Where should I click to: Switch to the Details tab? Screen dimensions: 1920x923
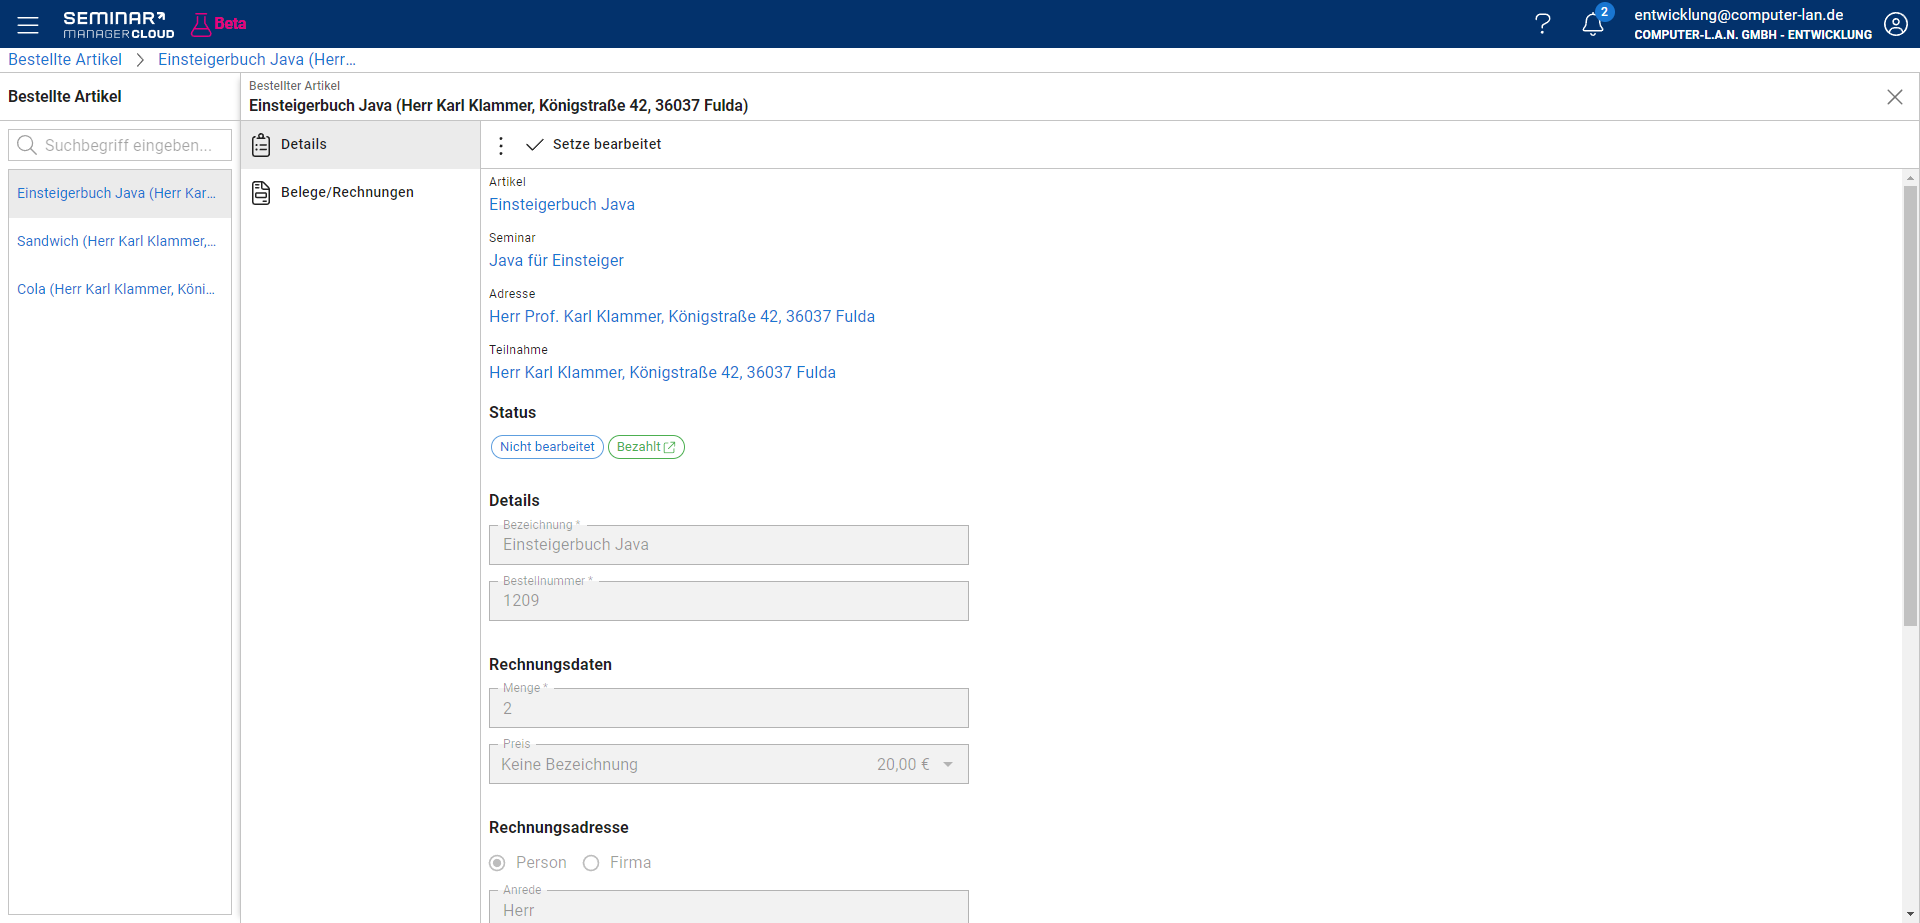(x=361, y=145)
